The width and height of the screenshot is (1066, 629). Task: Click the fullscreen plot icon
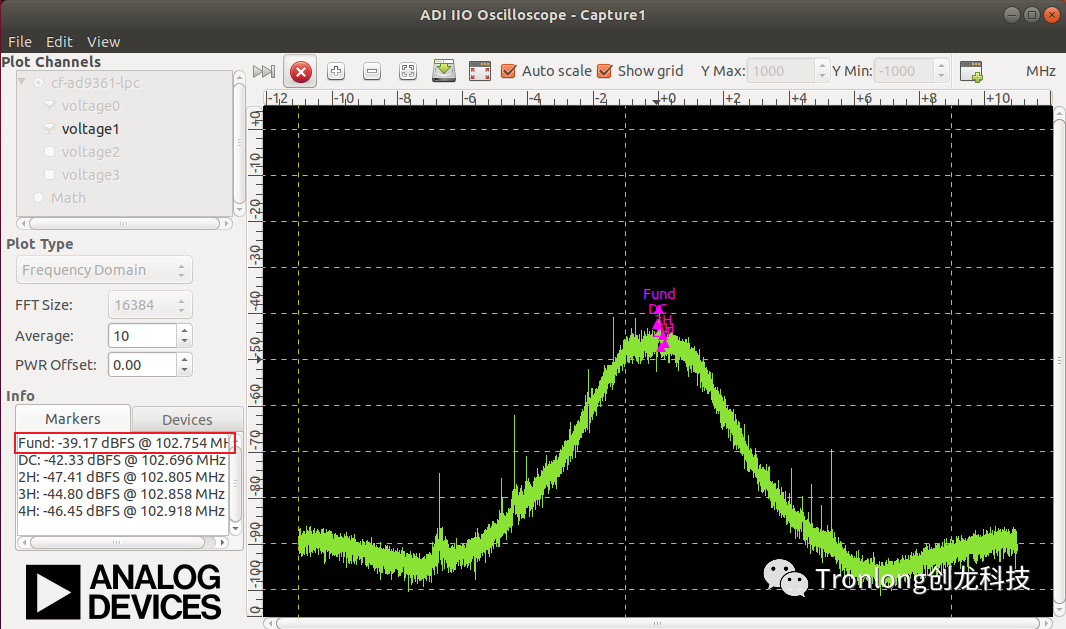[479, 71]
